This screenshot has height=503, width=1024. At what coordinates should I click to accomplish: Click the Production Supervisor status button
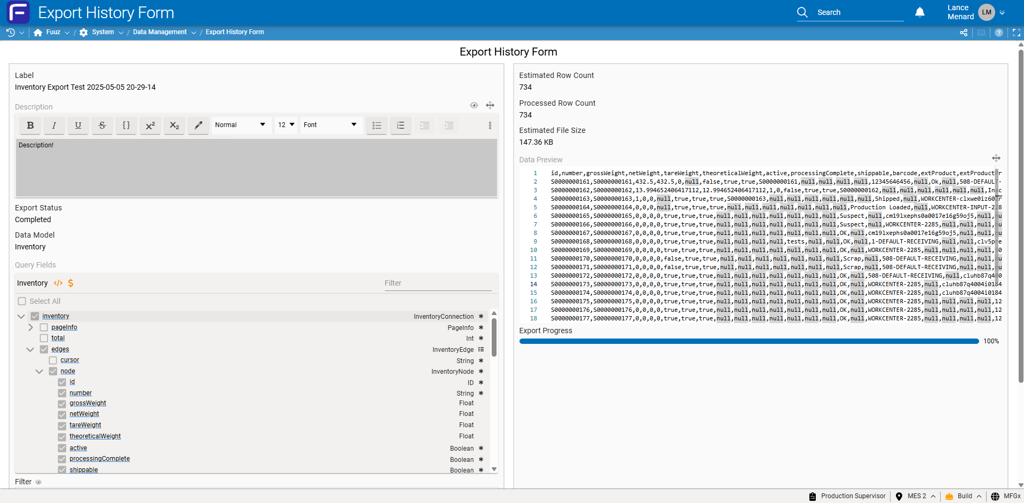[x=846, y=496]
